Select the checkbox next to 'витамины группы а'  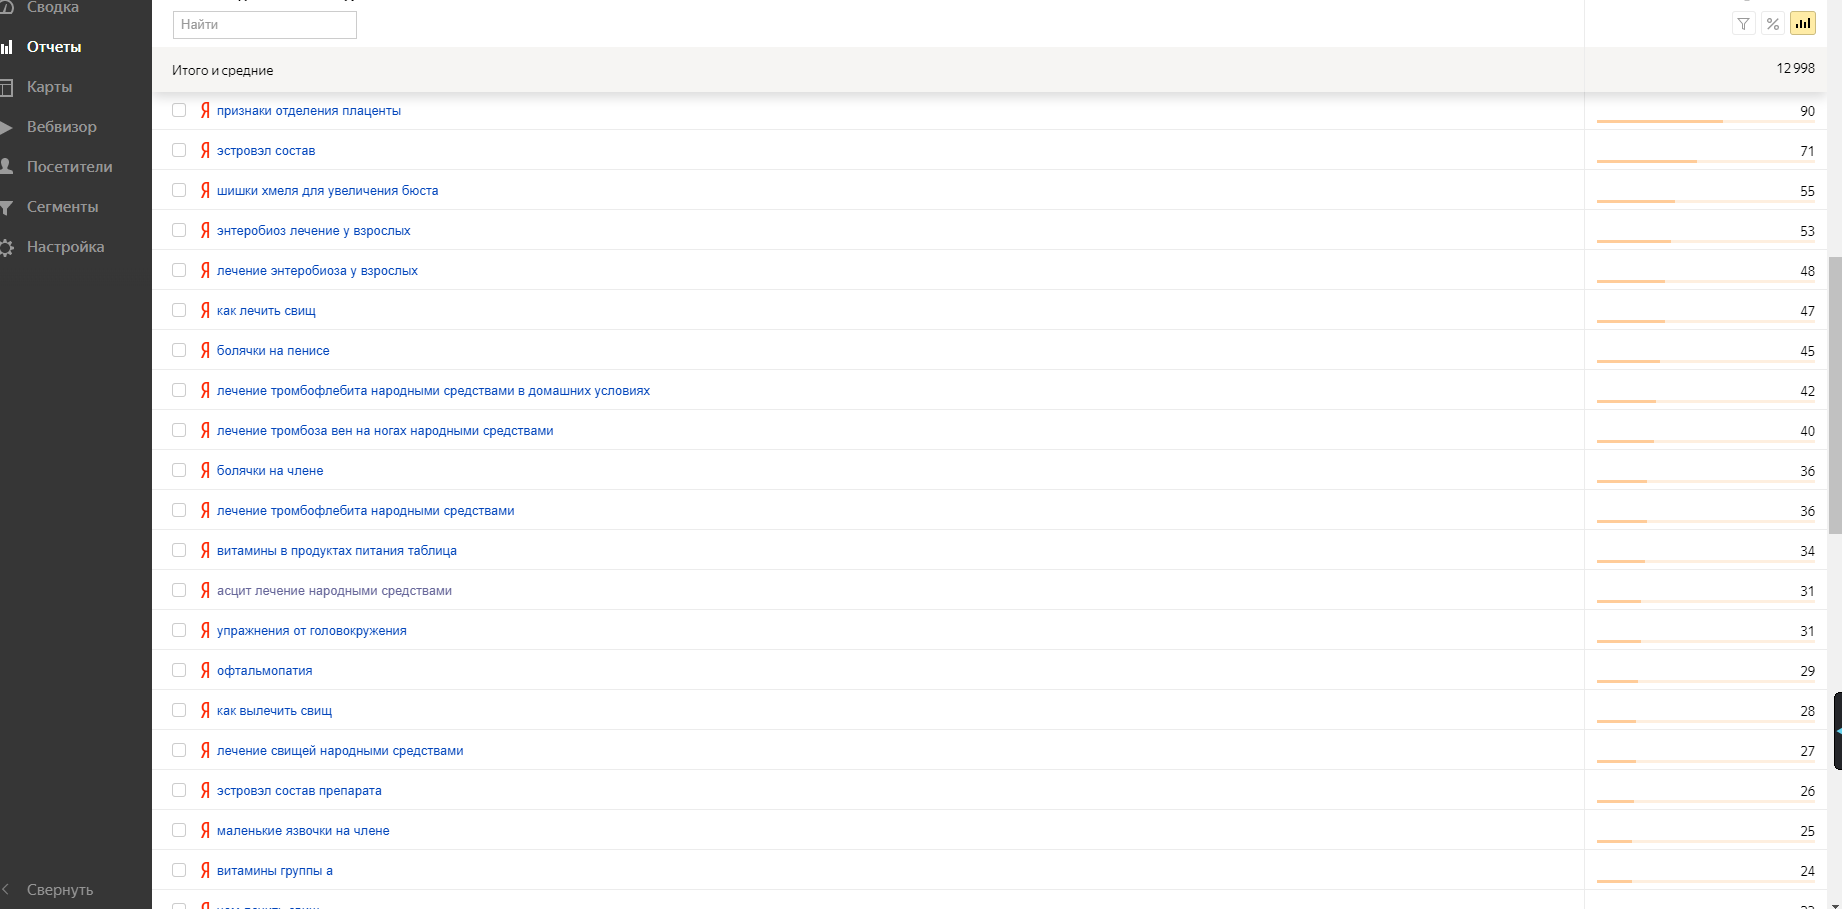179,870
